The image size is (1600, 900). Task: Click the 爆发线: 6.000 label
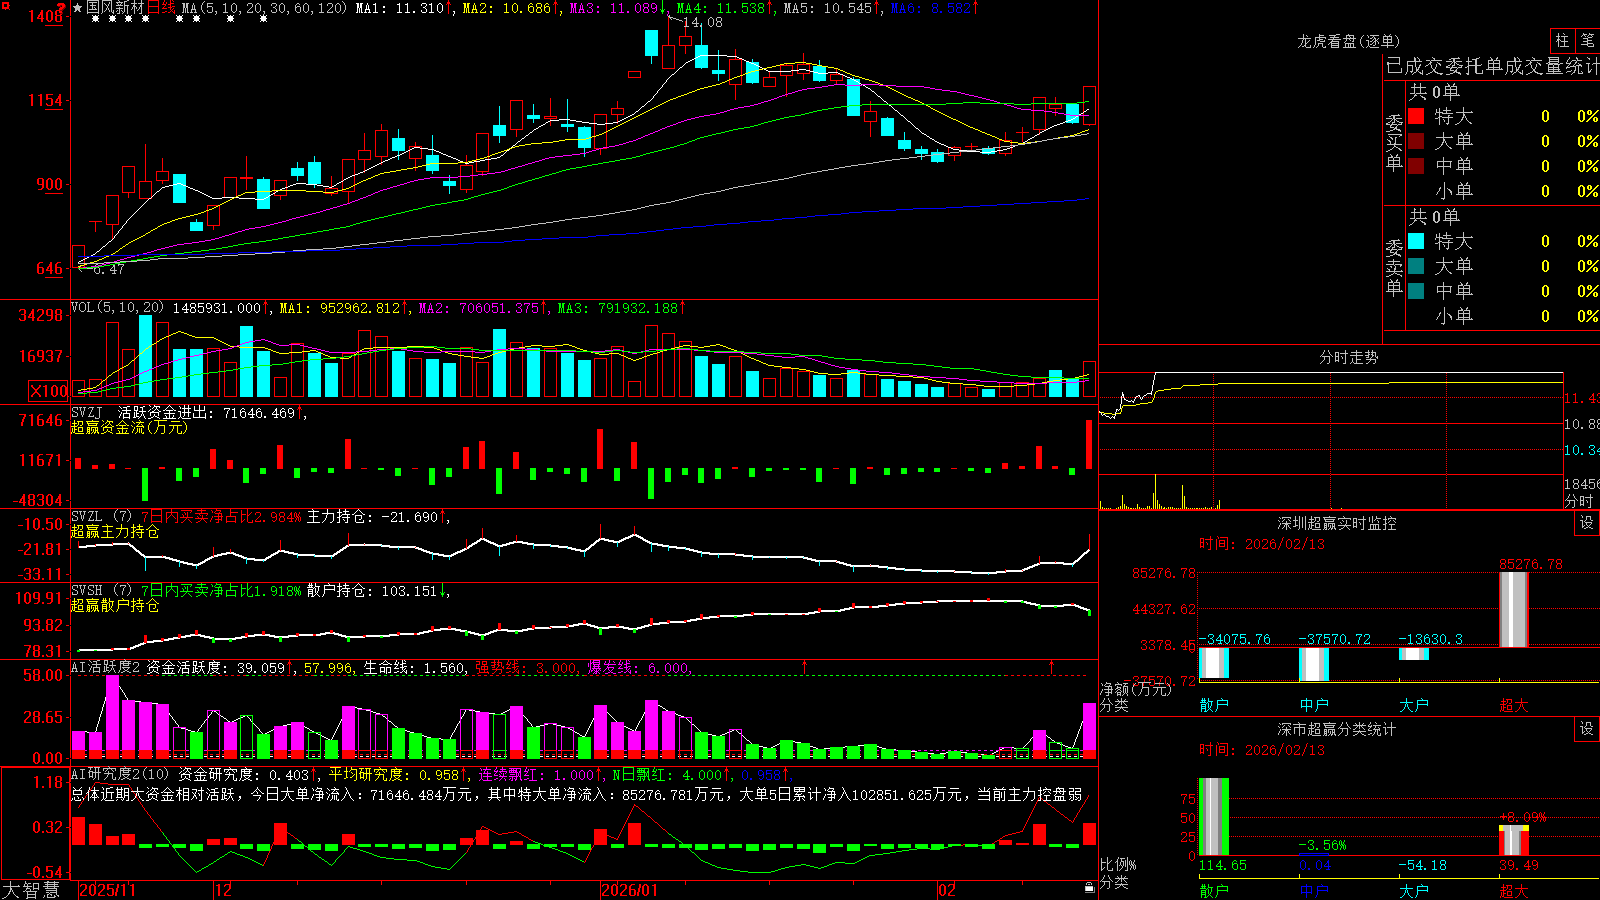click(638, 668)
